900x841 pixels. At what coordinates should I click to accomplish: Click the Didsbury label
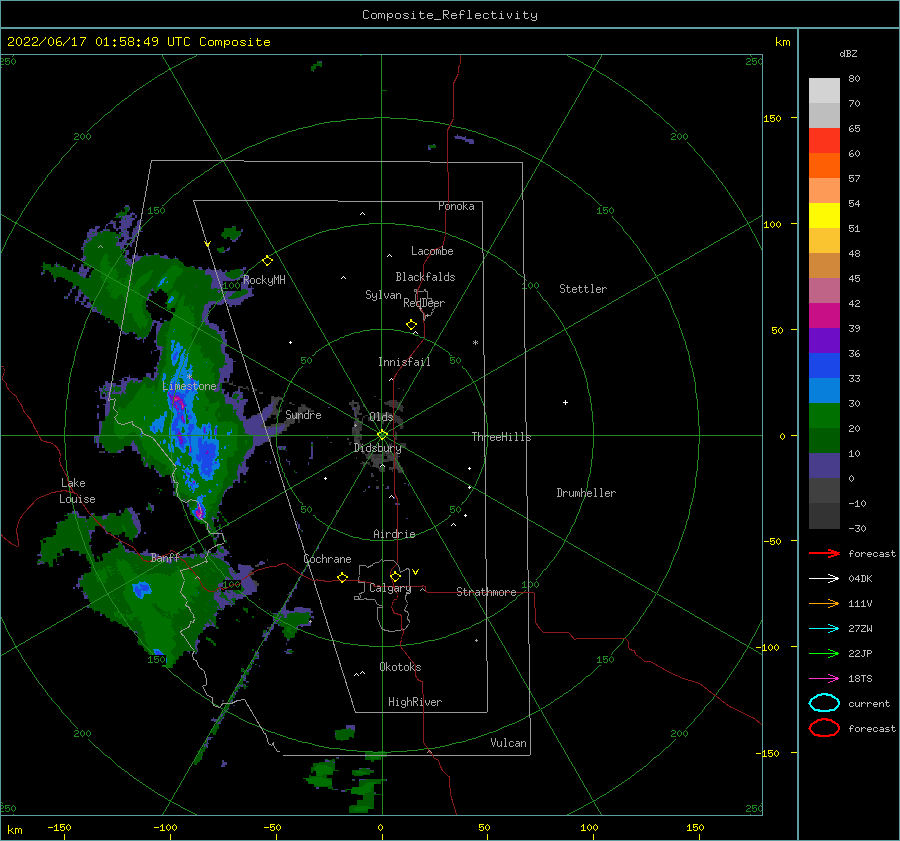click(377, 448)
